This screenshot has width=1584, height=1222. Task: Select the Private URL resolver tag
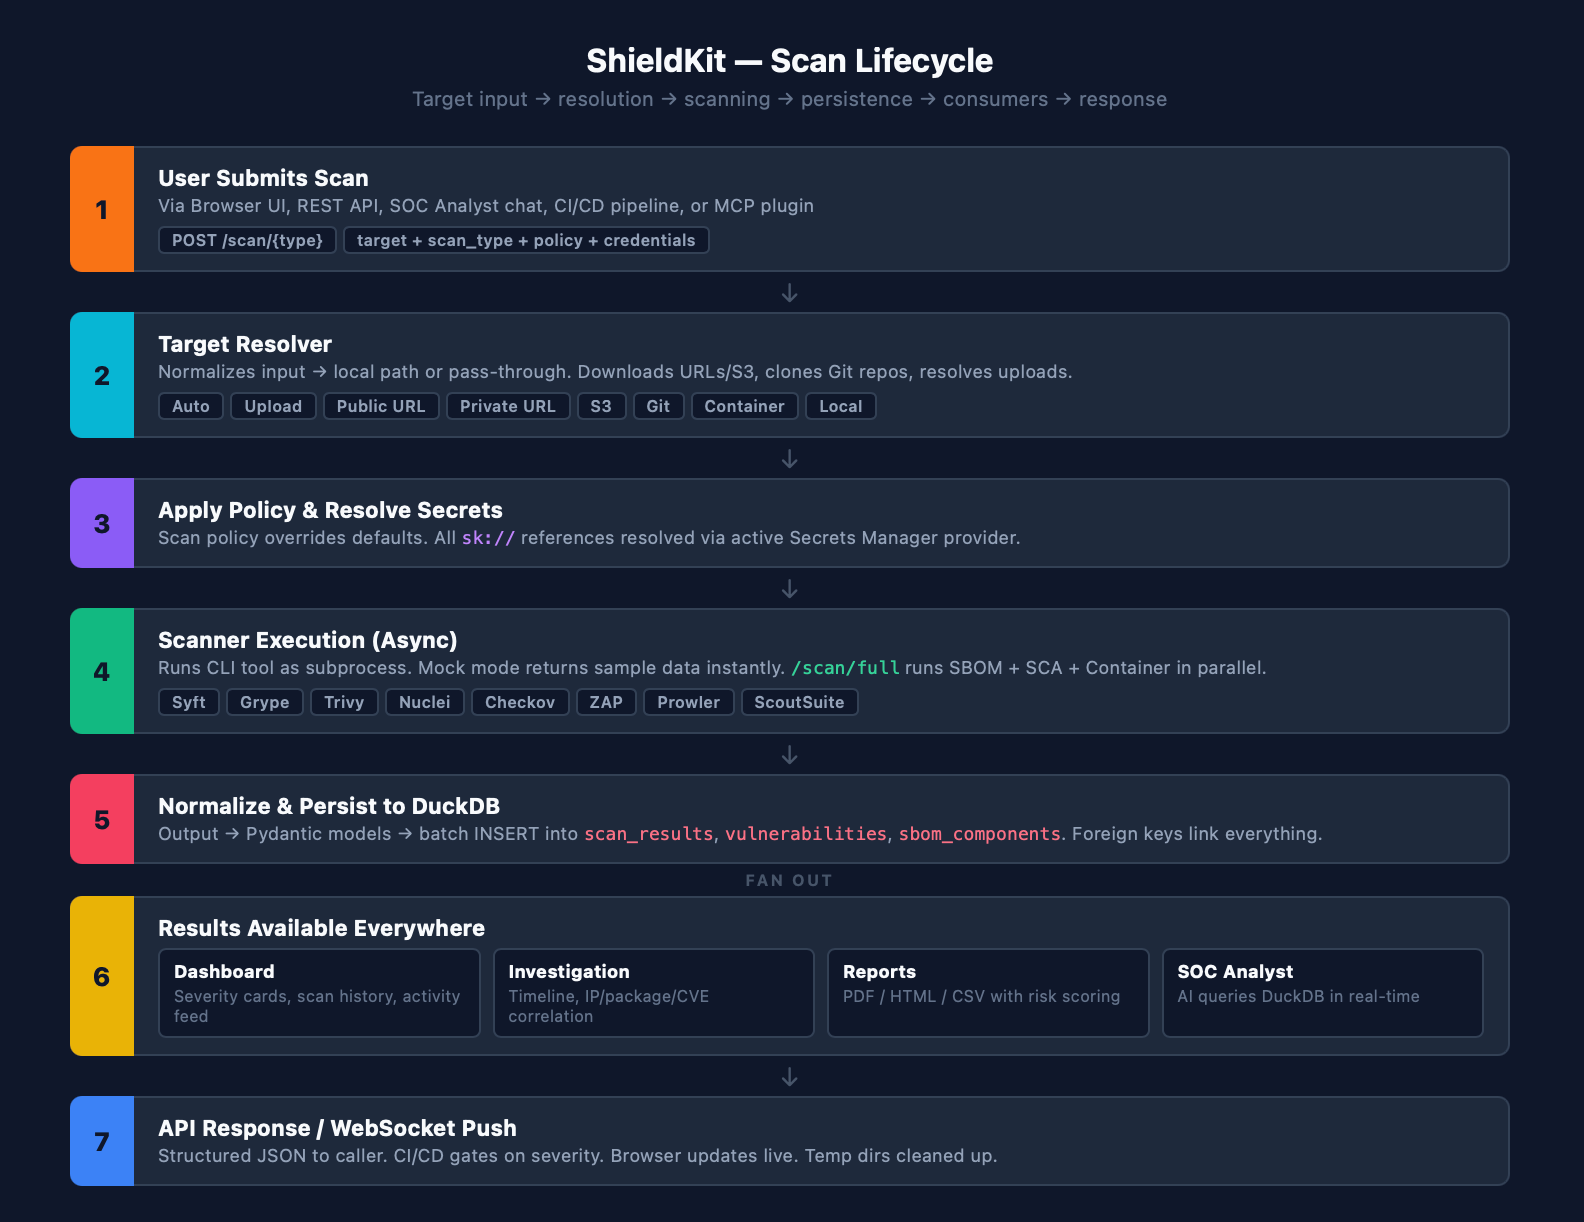coord(507,406)
